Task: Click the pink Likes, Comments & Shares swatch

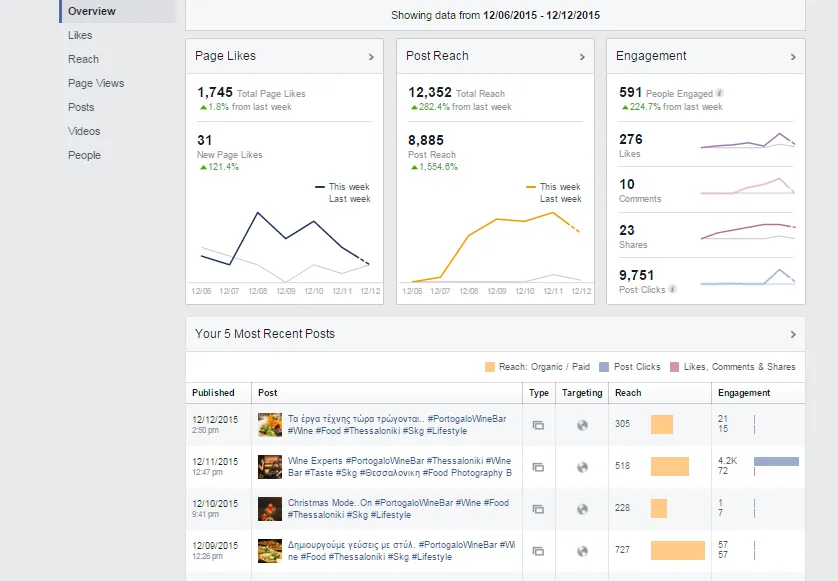Action: pos(674,367)
